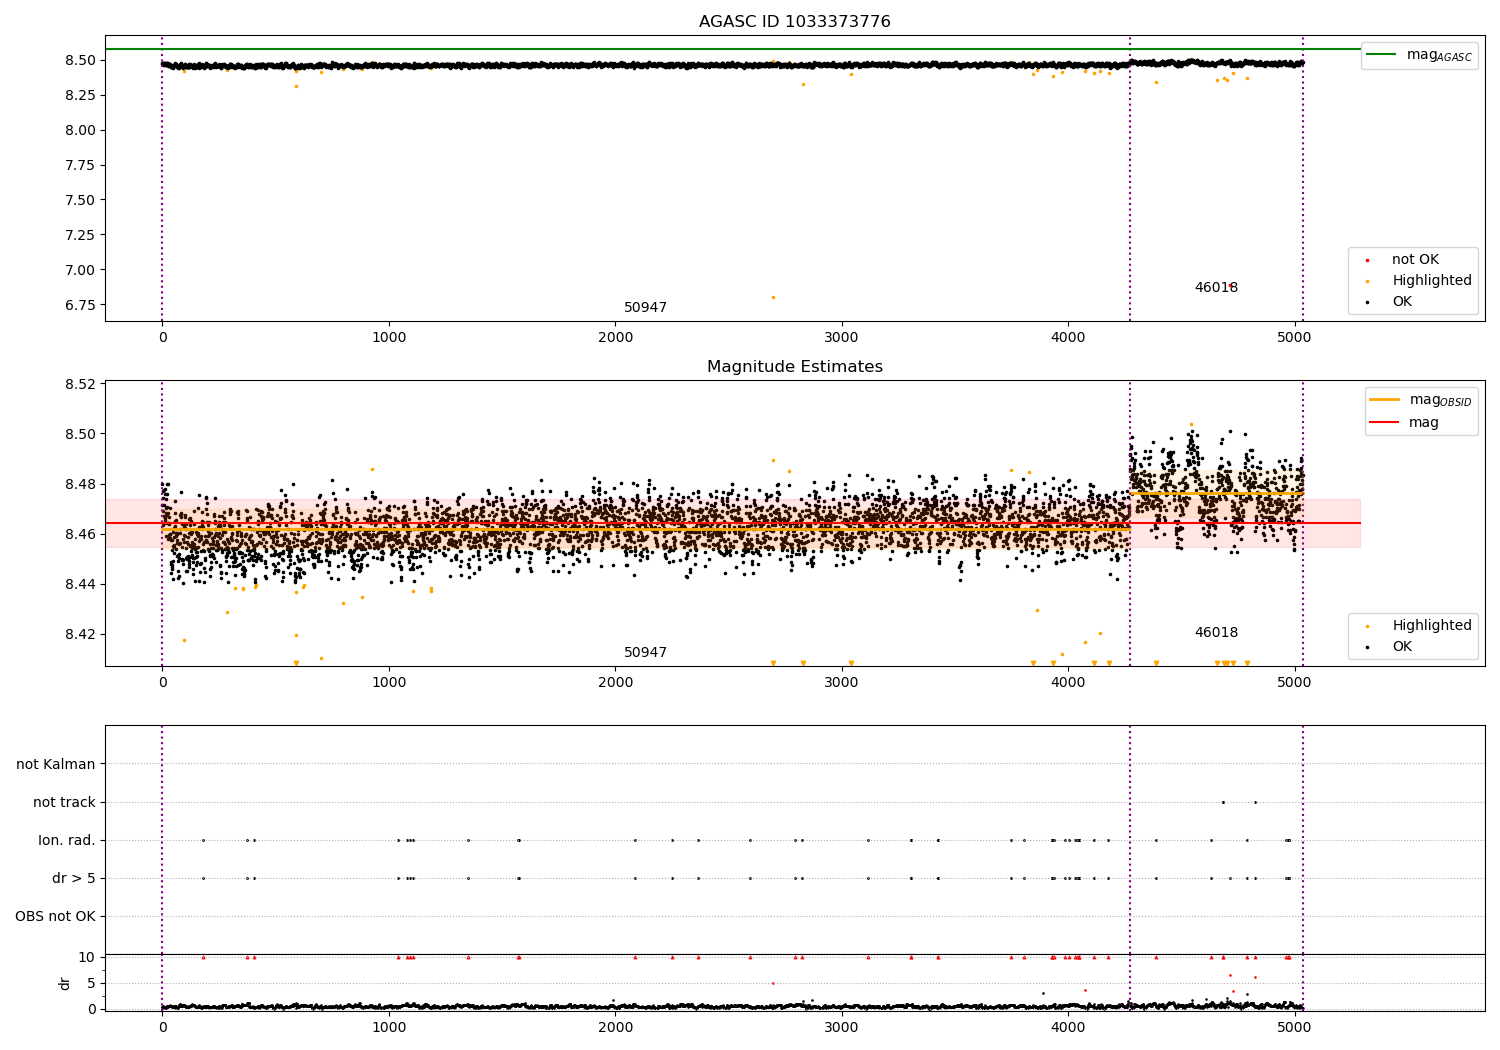
Task: Click the 'dr' y-axis label
Action: click(x=65, y=983)
